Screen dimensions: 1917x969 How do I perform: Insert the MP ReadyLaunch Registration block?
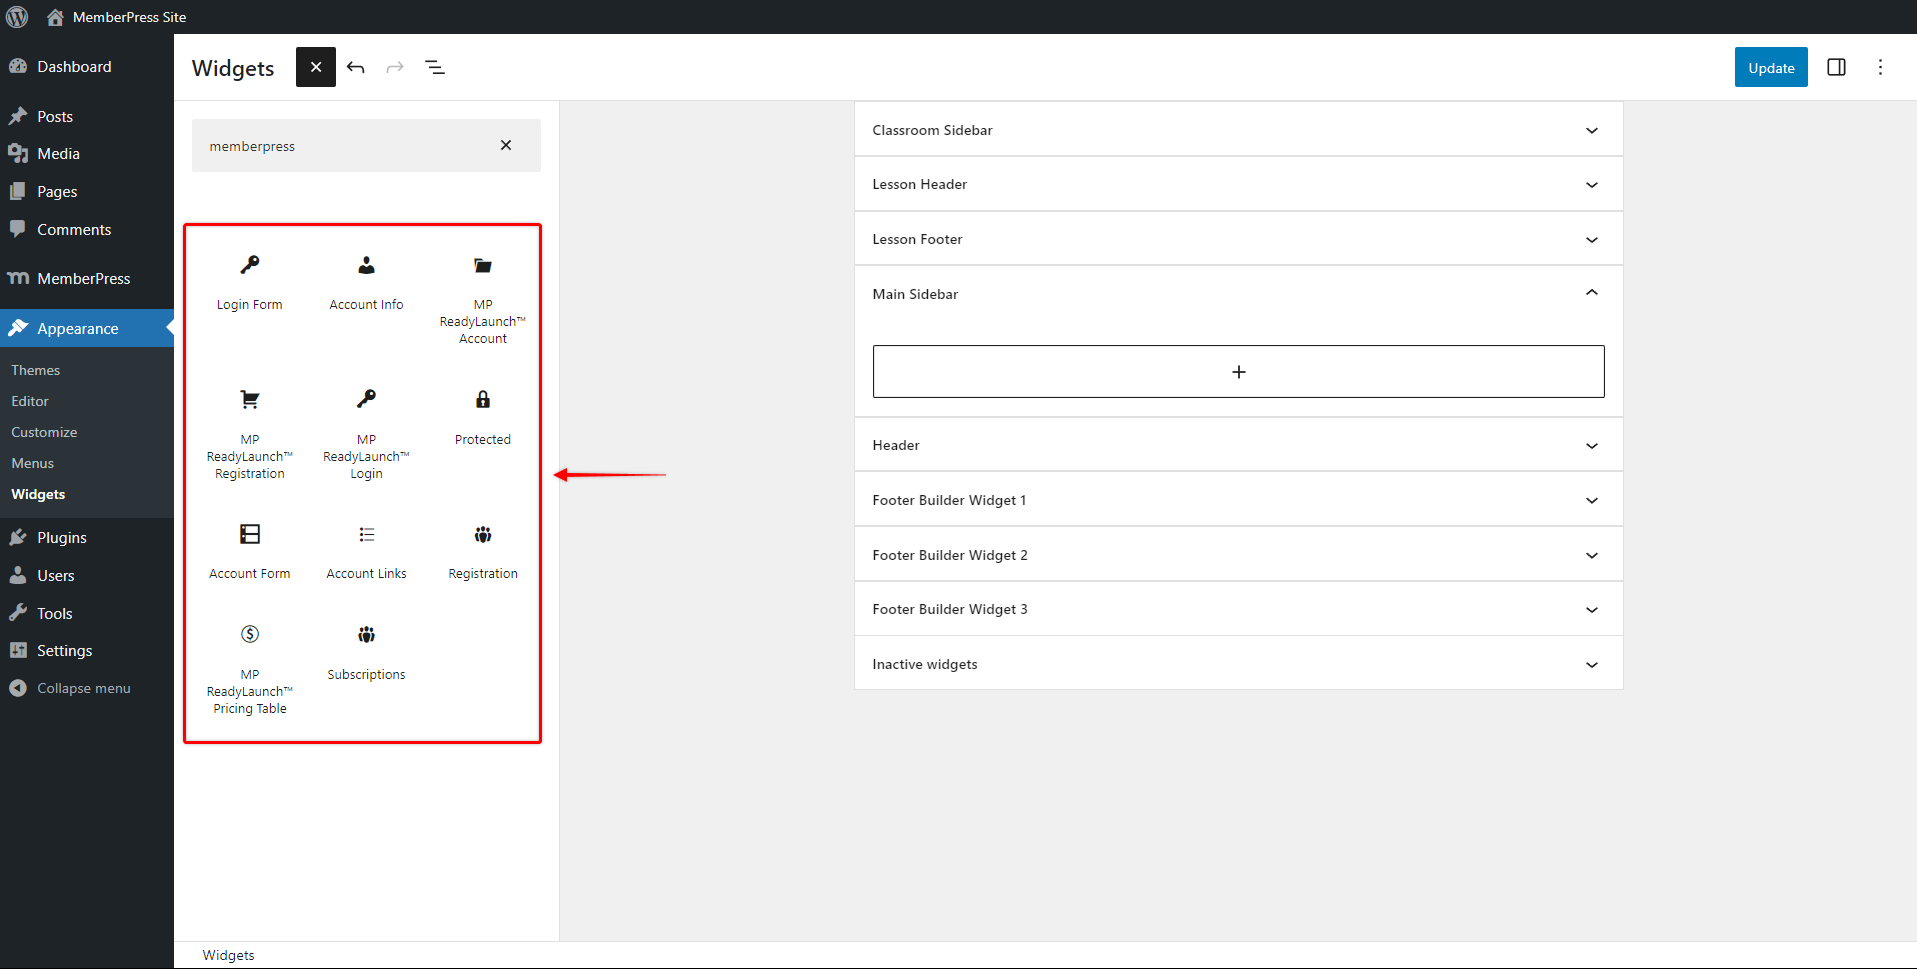pyautogui.click(x=249, y=433)
